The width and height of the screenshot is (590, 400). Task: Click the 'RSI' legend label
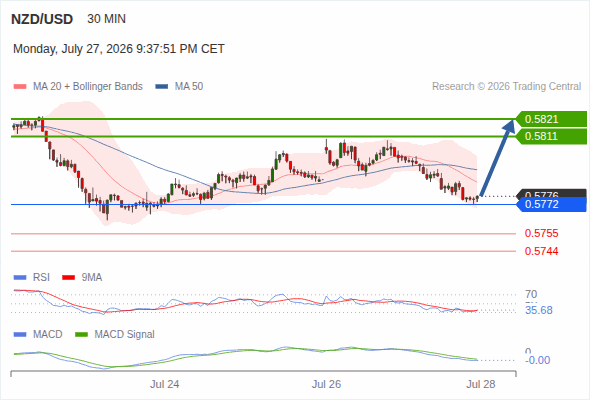tap(41, 278)
